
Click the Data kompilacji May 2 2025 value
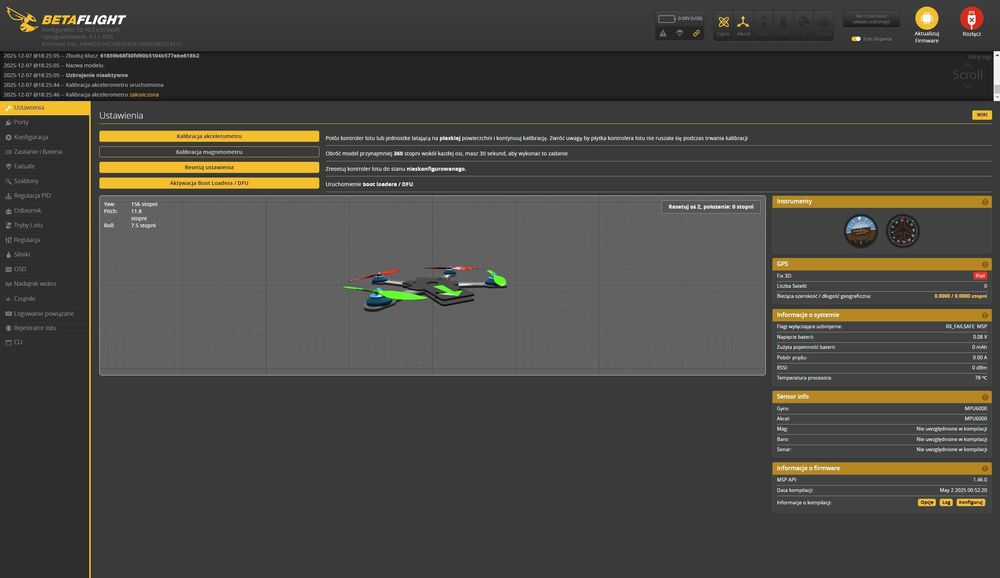(x=963, y=491)
